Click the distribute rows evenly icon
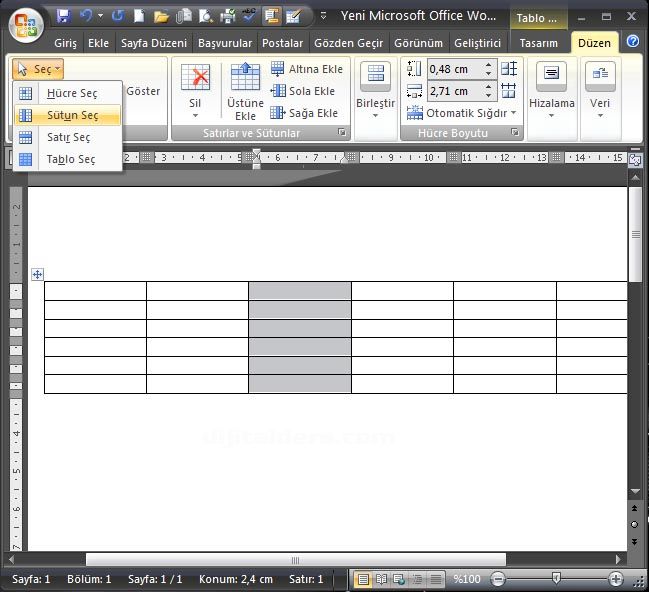This screenshot has width=649, height=592. 509,68
